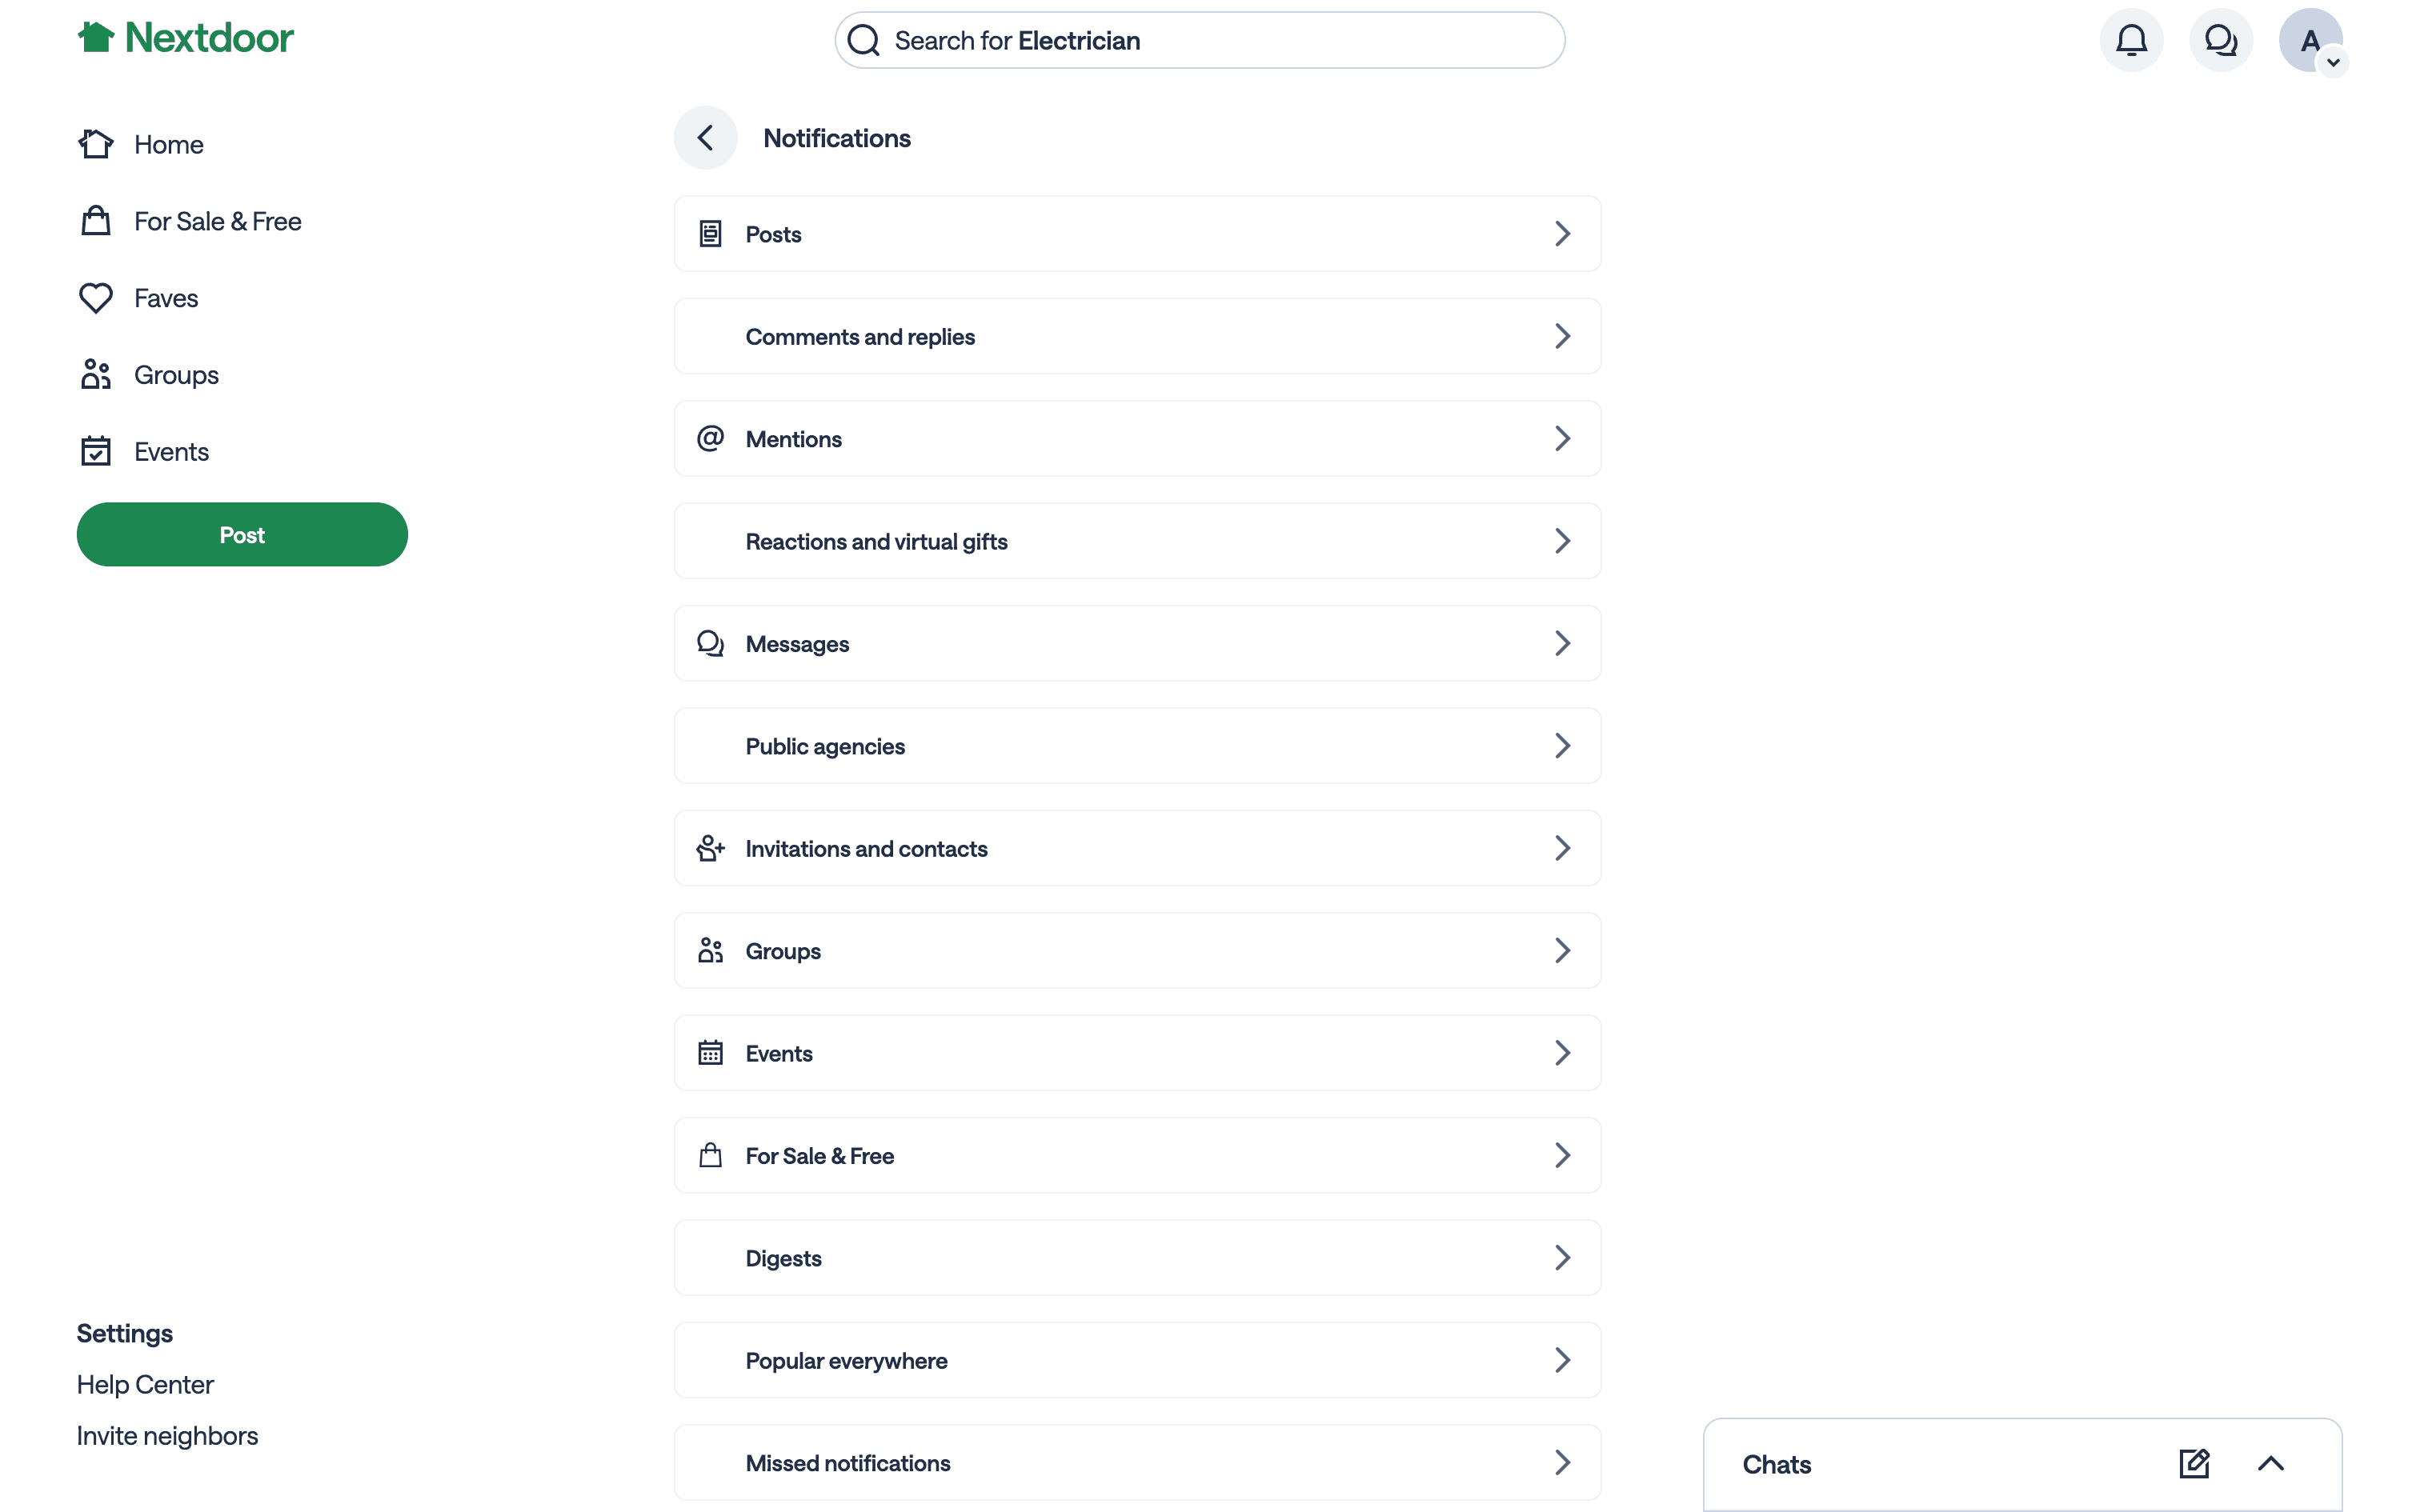Screen dimensions: 2420x1512
Task: Expand Posts notification settings chevron
Action: tap(1562, 234)
